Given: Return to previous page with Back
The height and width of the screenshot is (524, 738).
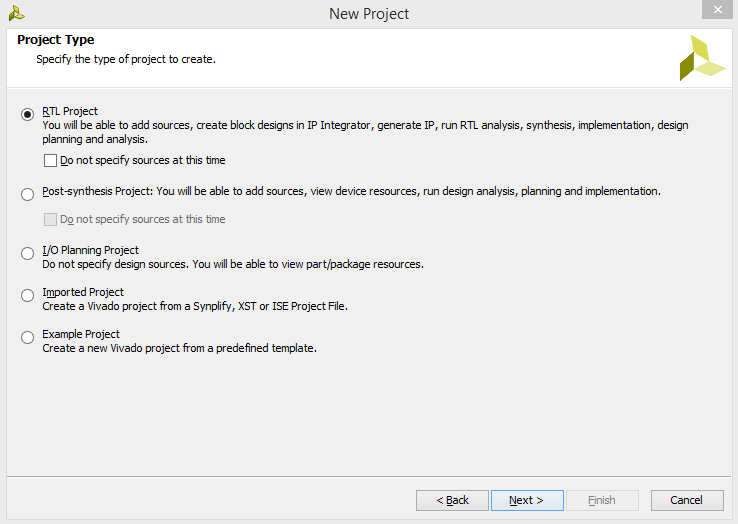Looking at the screenshot, I should (452, 500).
